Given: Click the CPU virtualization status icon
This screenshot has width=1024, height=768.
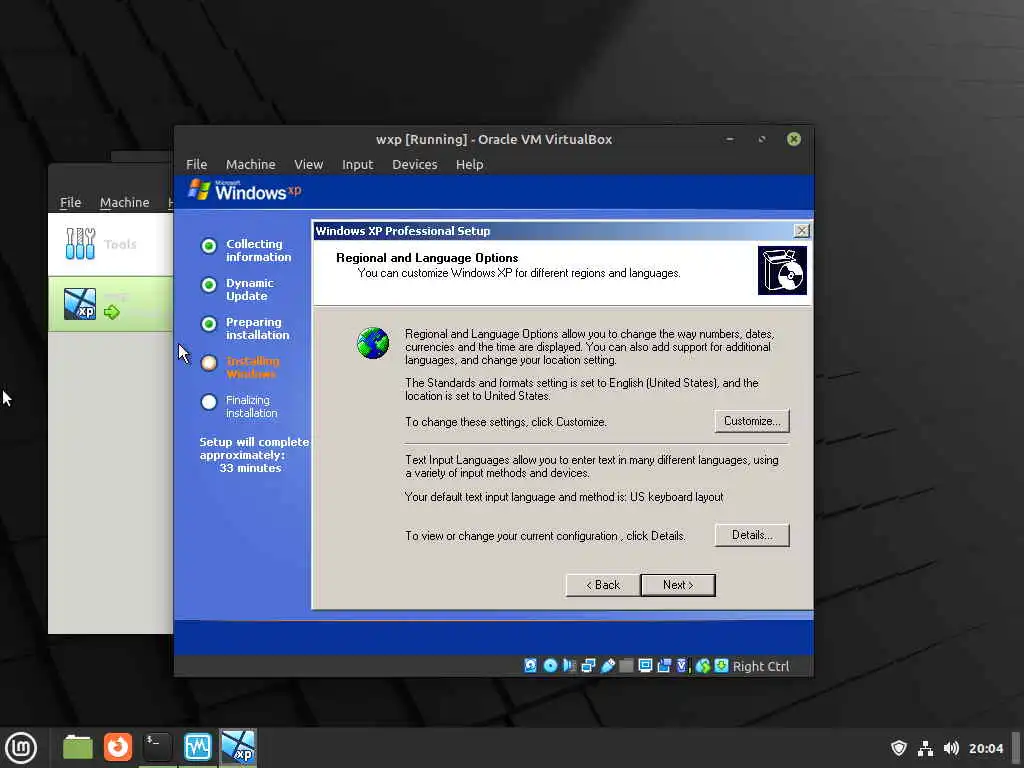Looking at the screenshot, I should [683, 665].
